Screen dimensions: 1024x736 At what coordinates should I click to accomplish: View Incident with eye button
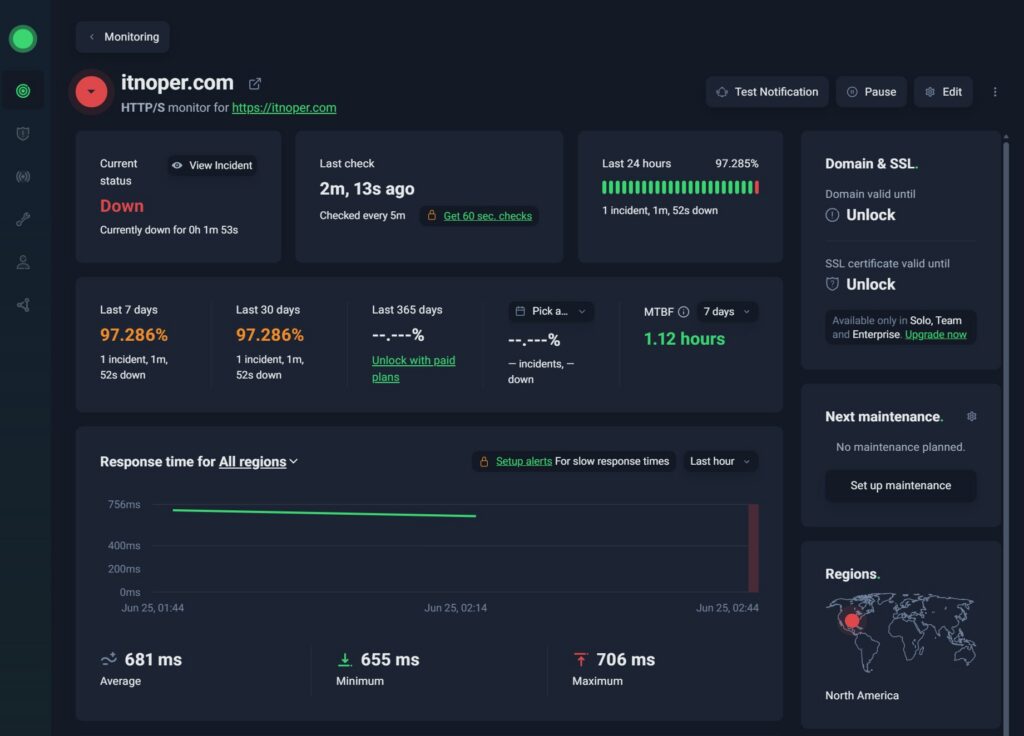[212, 165]
